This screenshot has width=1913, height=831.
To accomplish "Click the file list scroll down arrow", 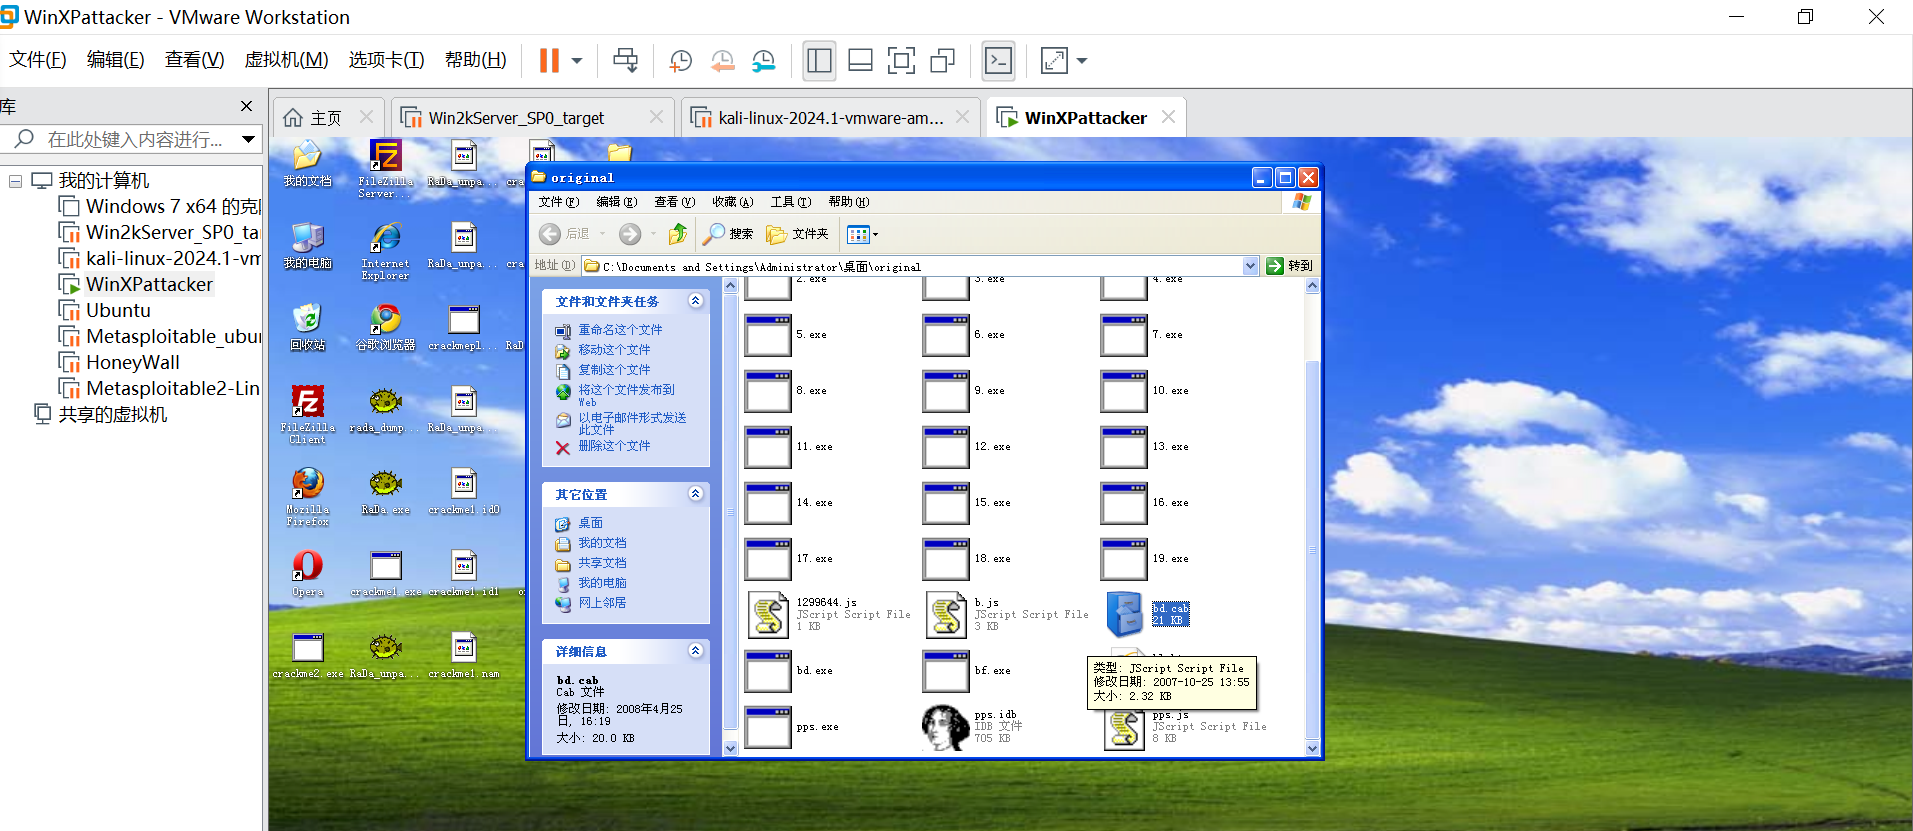I will tap(1312, 748).
